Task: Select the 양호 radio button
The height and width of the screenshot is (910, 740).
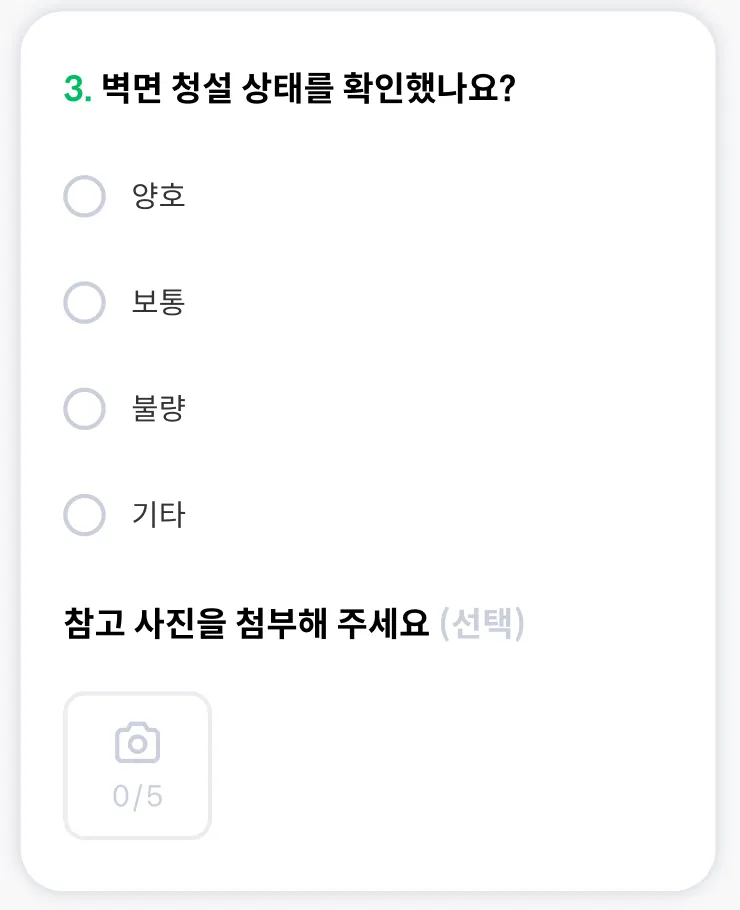Action: [x=84, y=196]
